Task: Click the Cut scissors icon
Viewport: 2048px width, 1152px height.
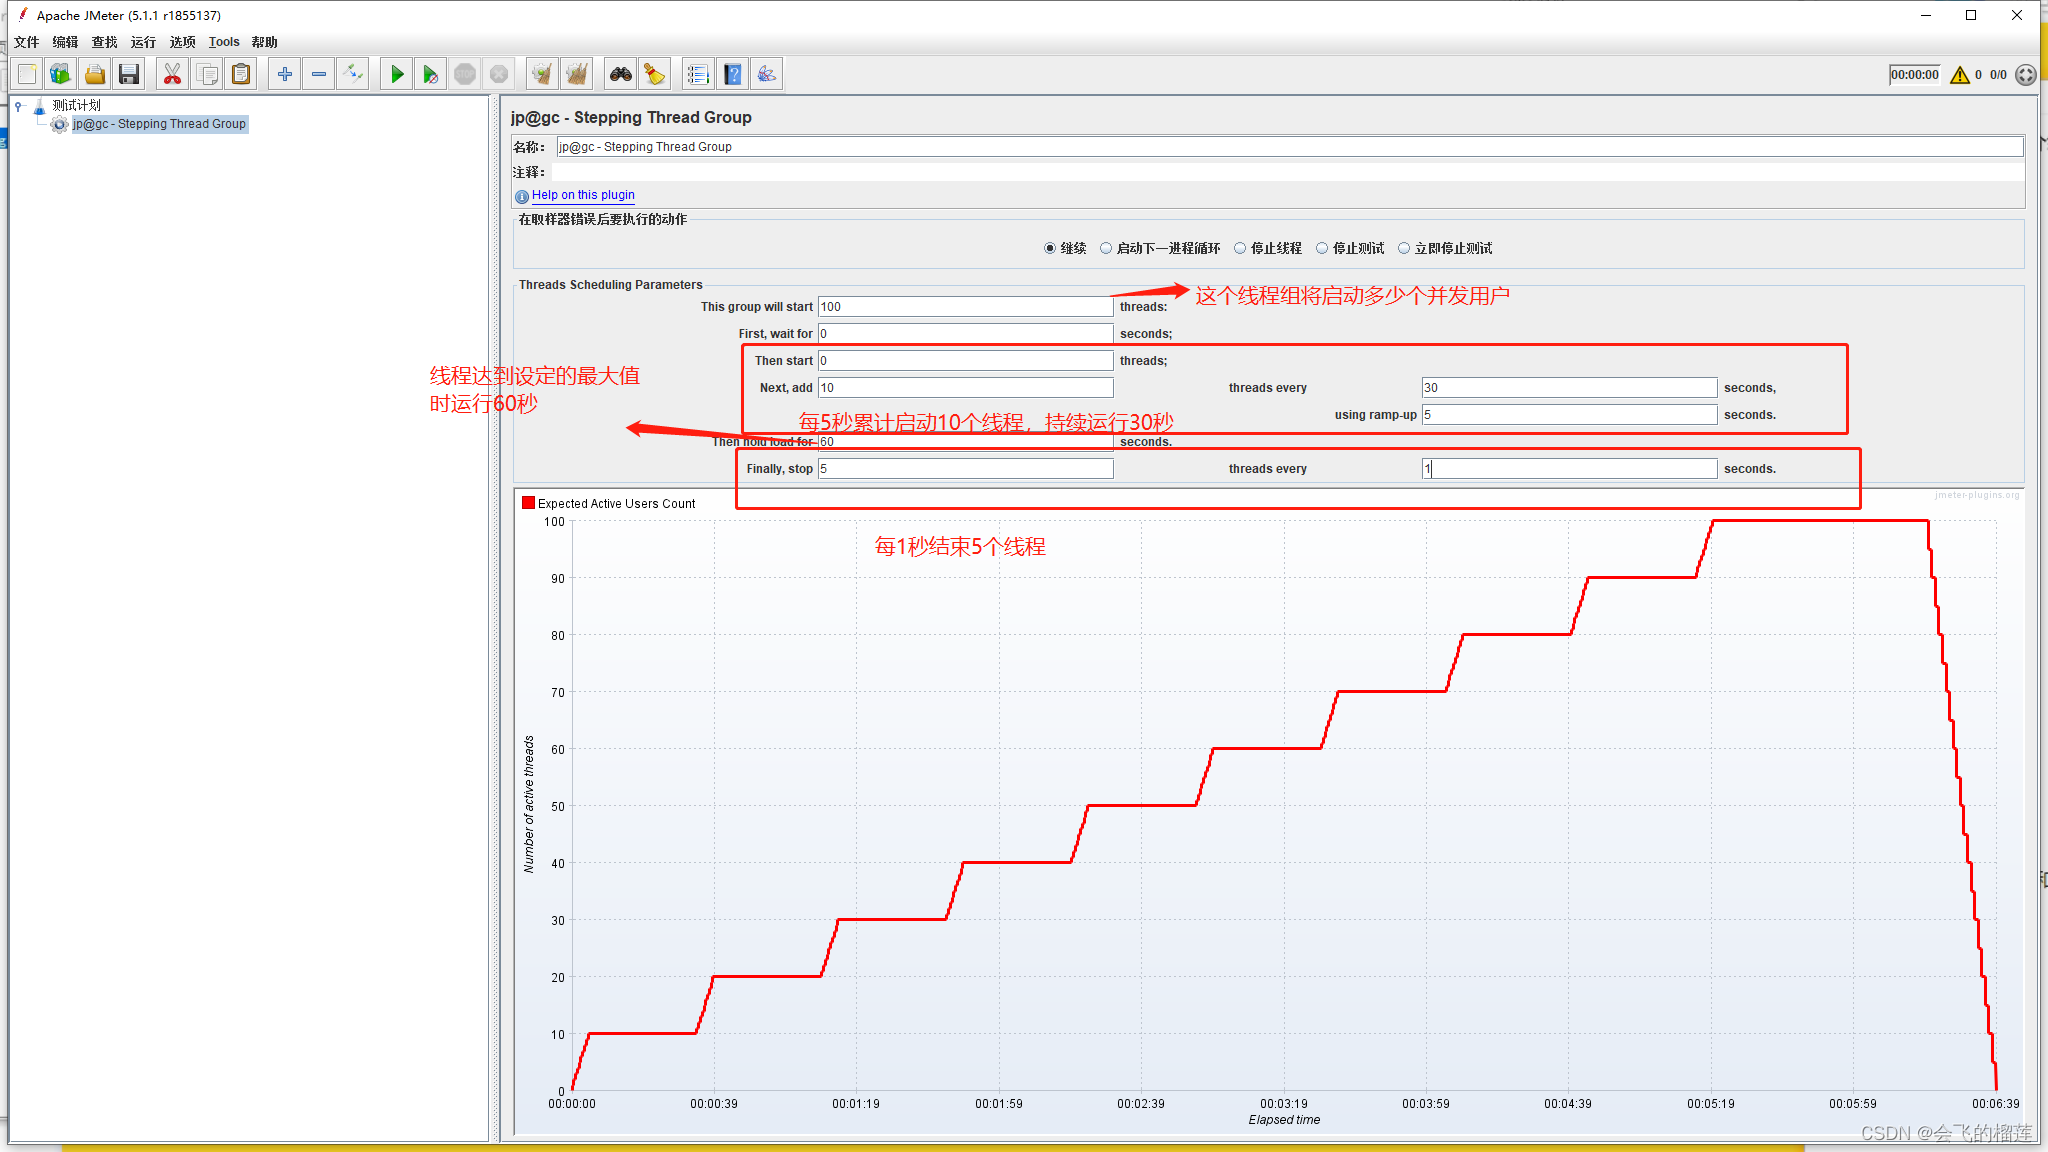Action: [x=172, y=74]
